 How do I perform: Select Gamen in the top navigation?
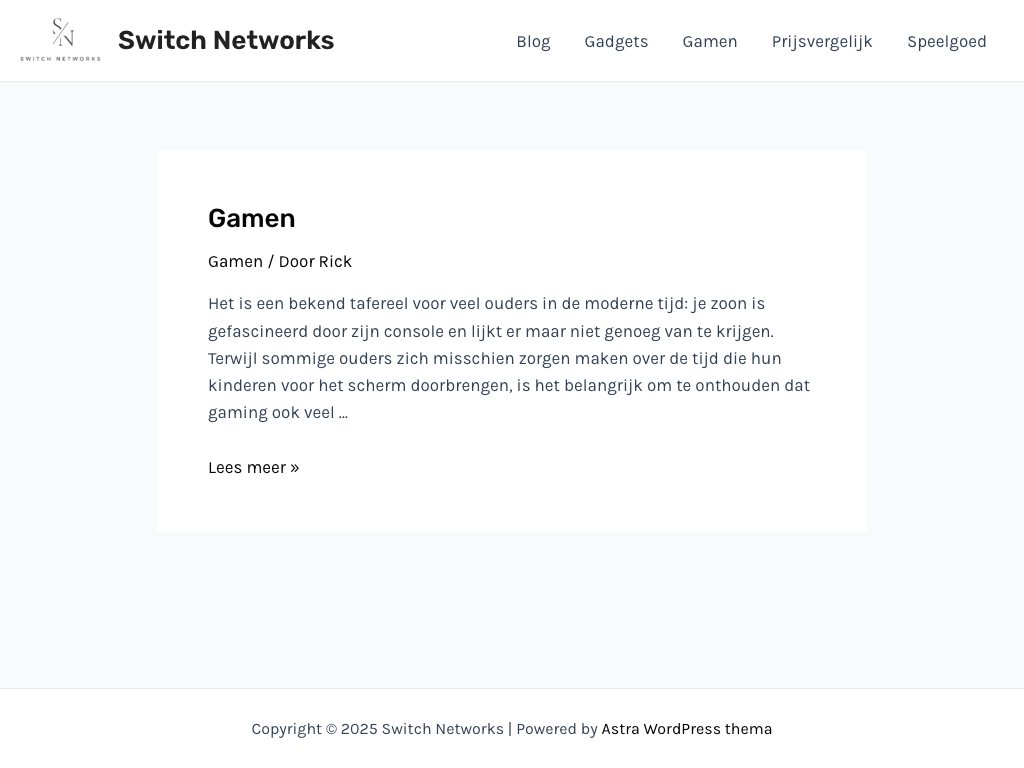pyautogui.click(x=710, y=41)
